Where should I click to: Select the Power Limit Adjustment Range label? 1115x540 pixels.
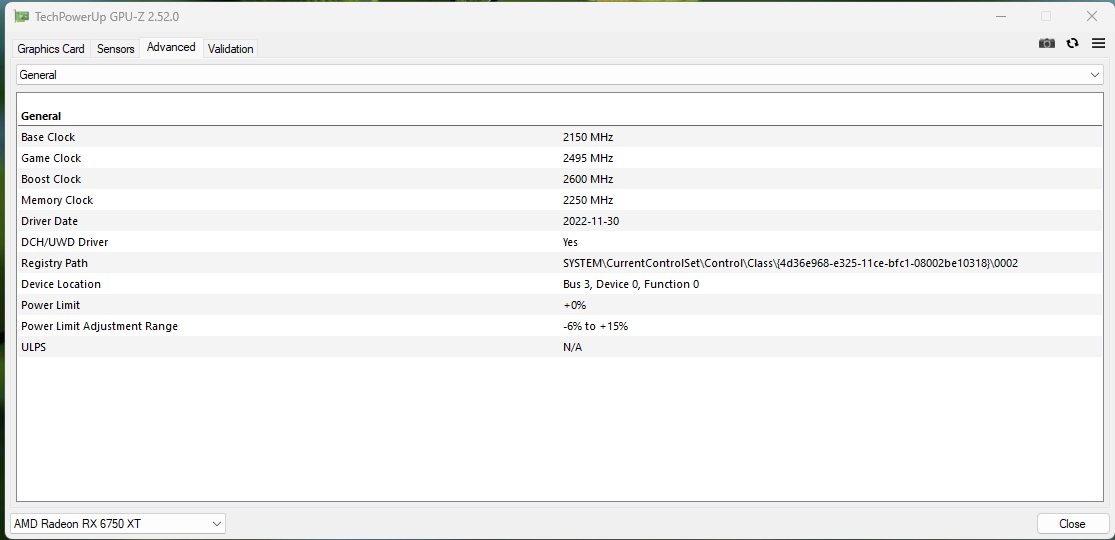coord(100,326)
